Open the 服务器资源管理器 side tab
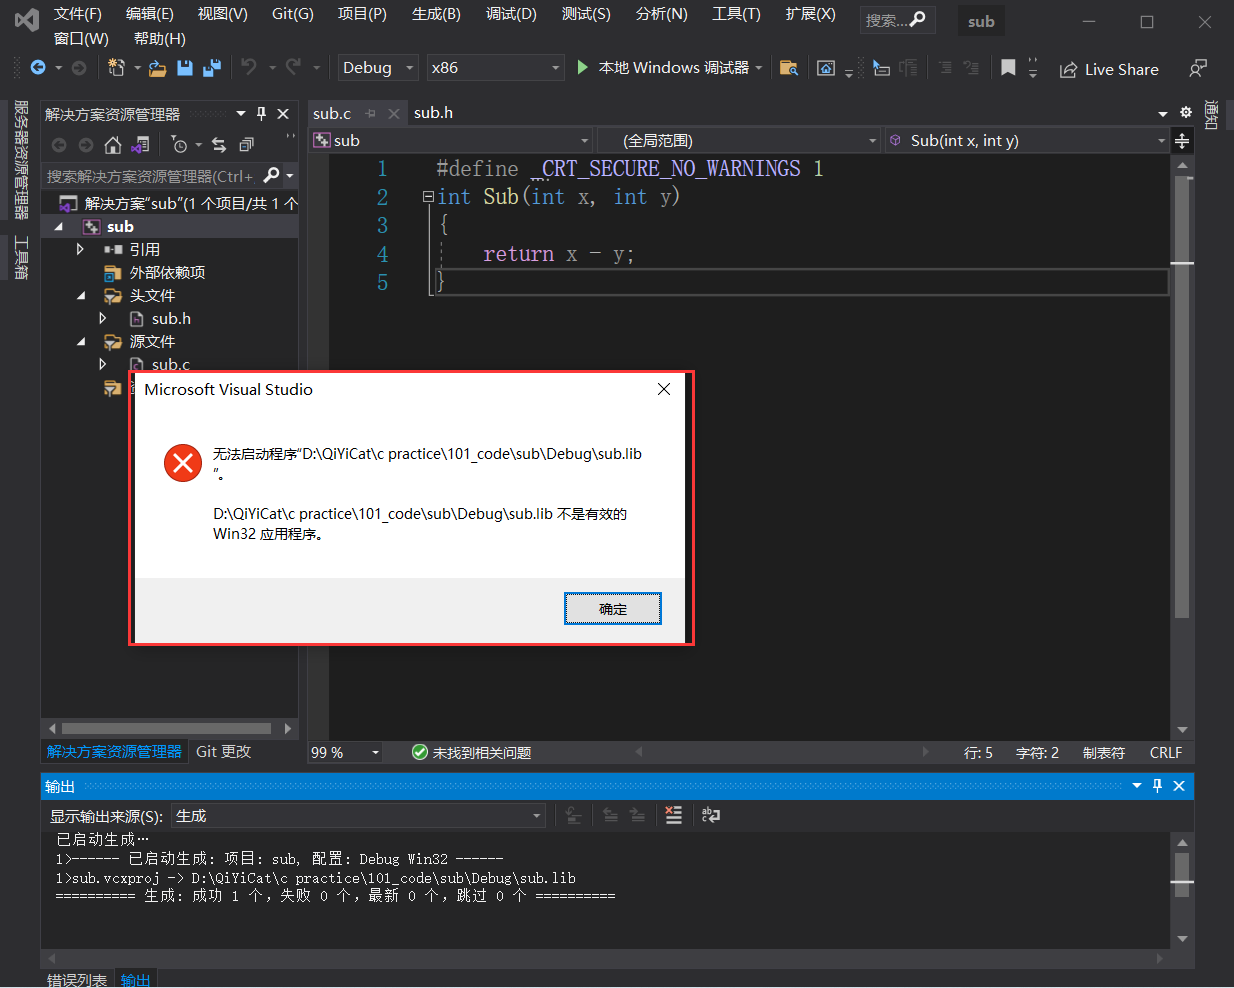 pyautogui.click(x=20, y=160)
